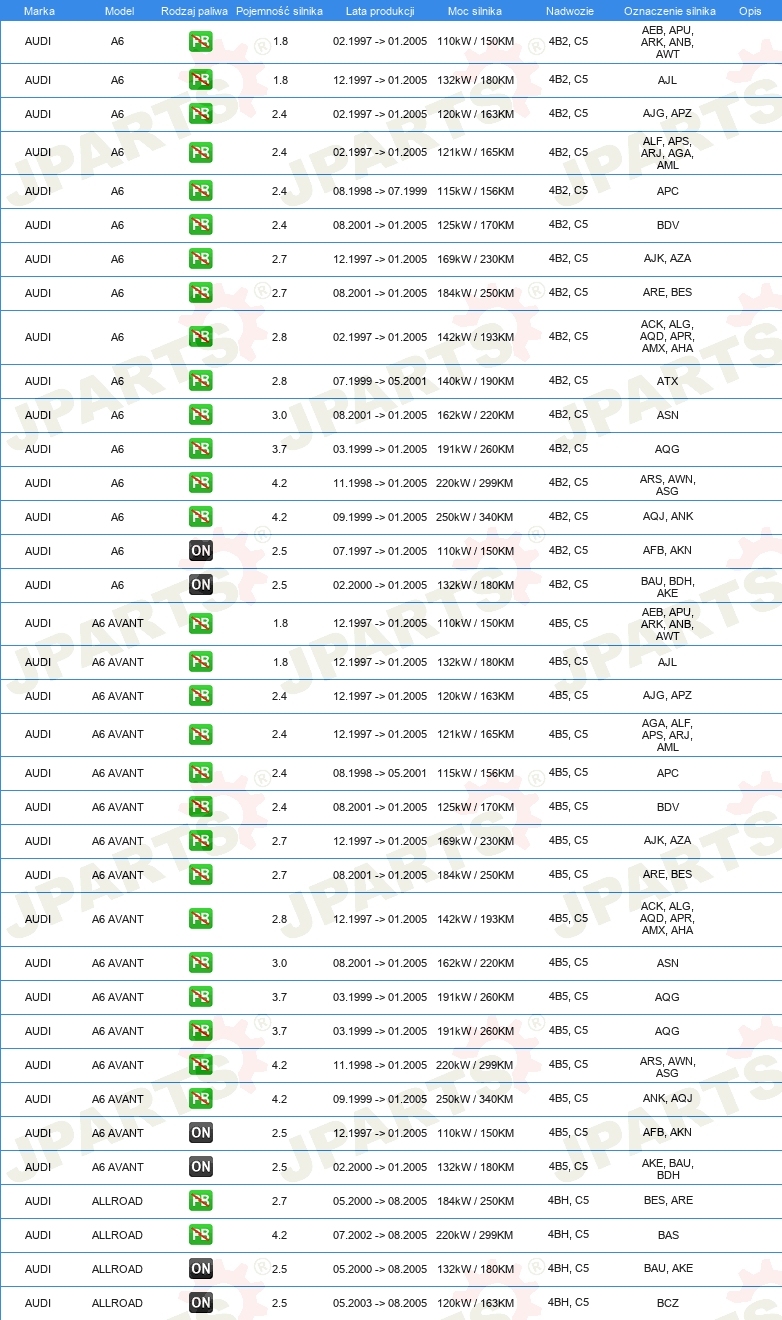Click the 'Marka' column header
Image resolution: width=782 pixels, height=1320 pixels.
click(x=38, y=11)
